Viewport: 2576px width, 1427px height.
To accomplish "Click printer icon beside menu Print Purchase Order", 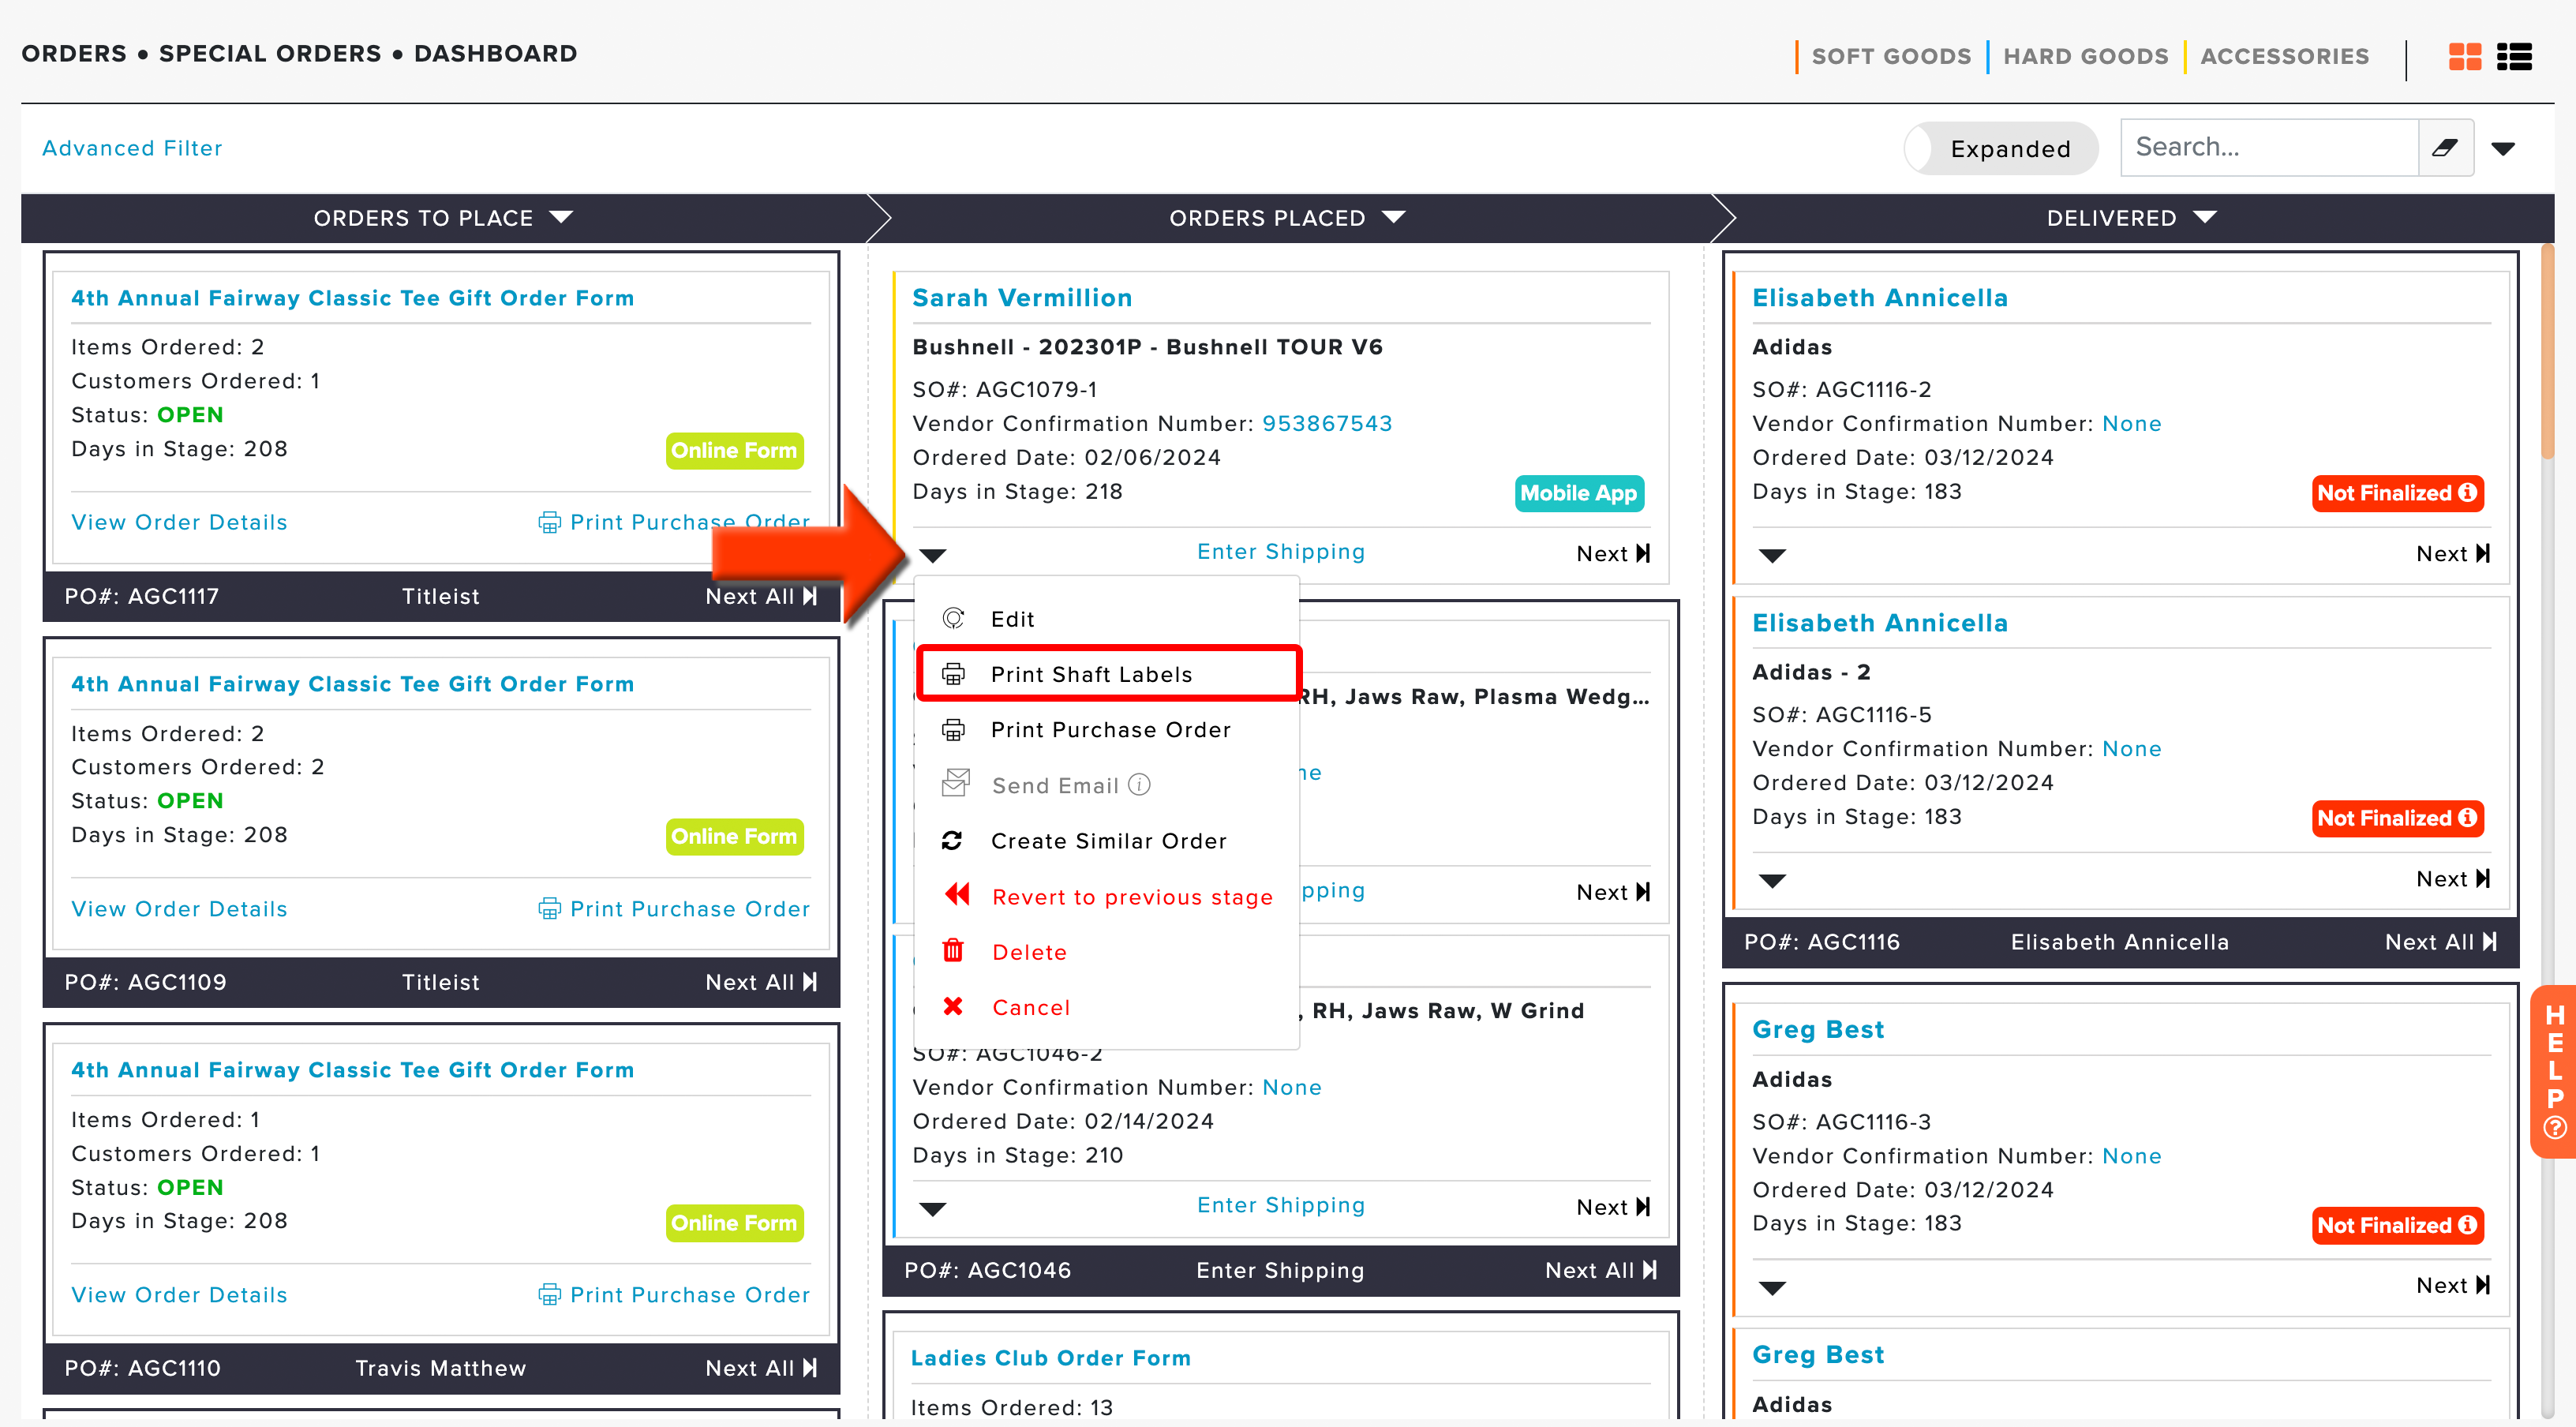I will 953,730.
